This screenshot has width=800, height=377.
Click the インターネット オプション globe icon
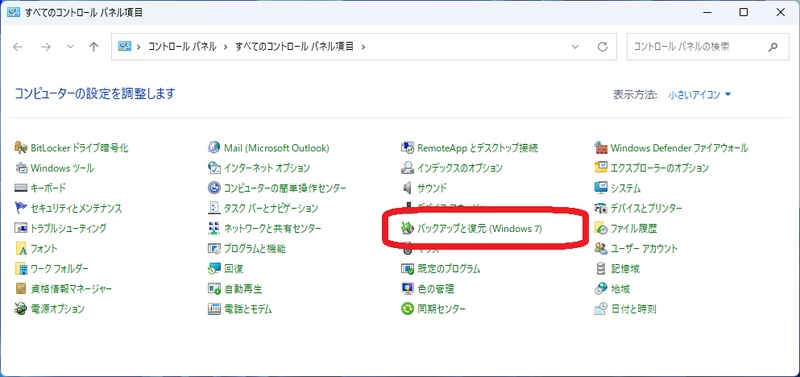[214, 168]
